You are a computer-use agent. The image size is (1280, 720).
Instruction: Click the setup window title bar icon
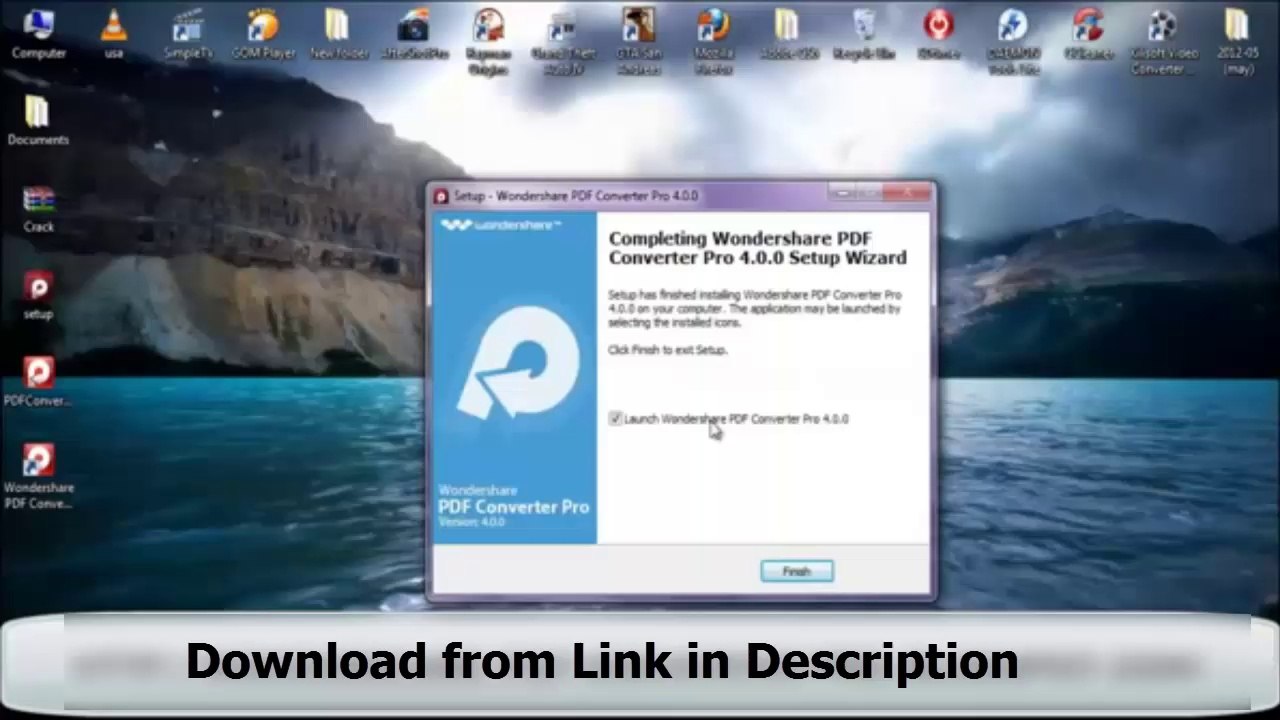(441, 196)
